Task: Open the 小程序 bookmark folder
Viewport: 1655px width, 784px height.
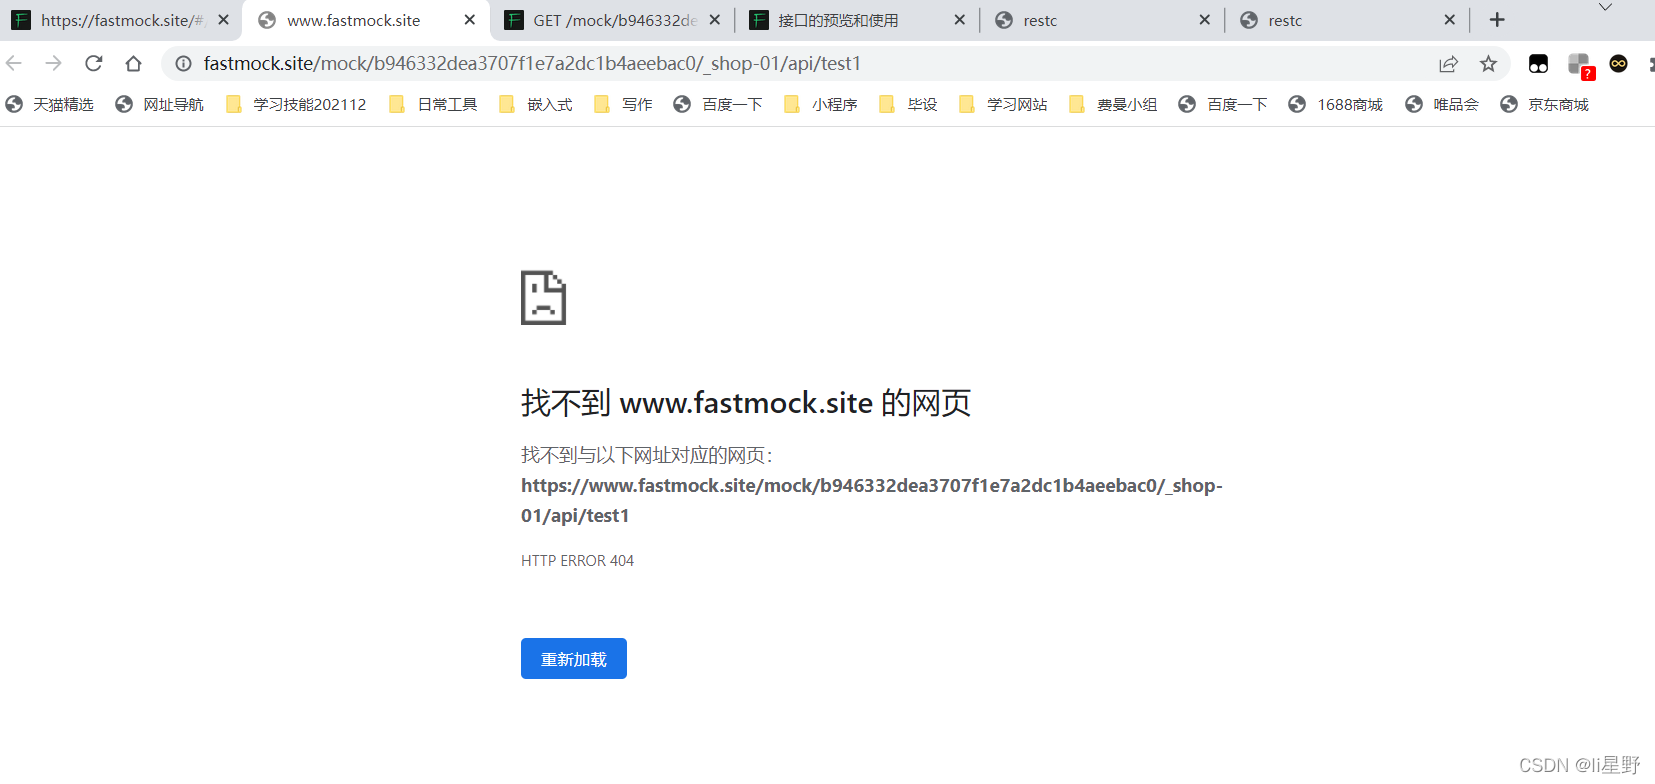Action: 822,104
